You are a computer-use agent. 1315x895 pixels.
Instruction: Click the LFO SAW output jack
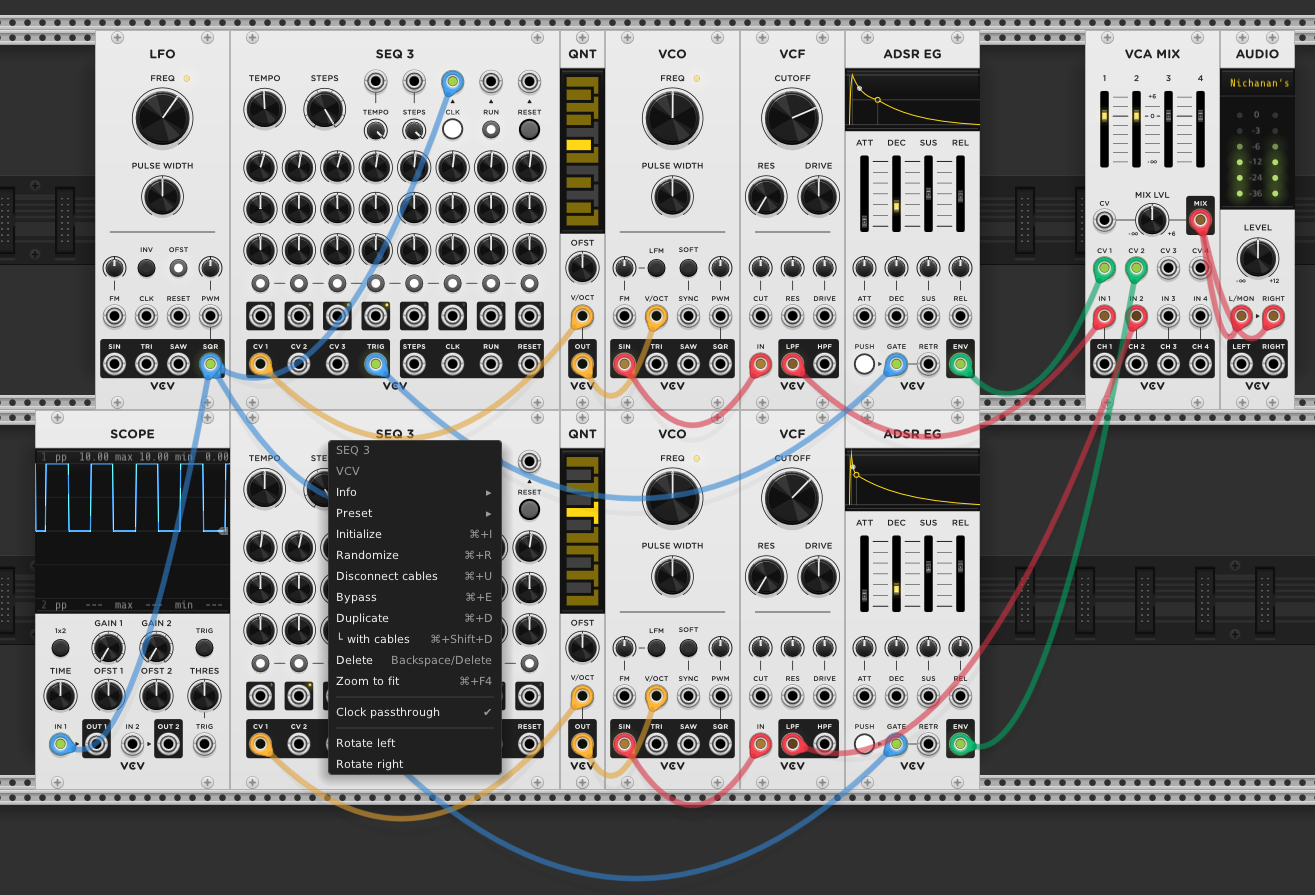point(179,364)
